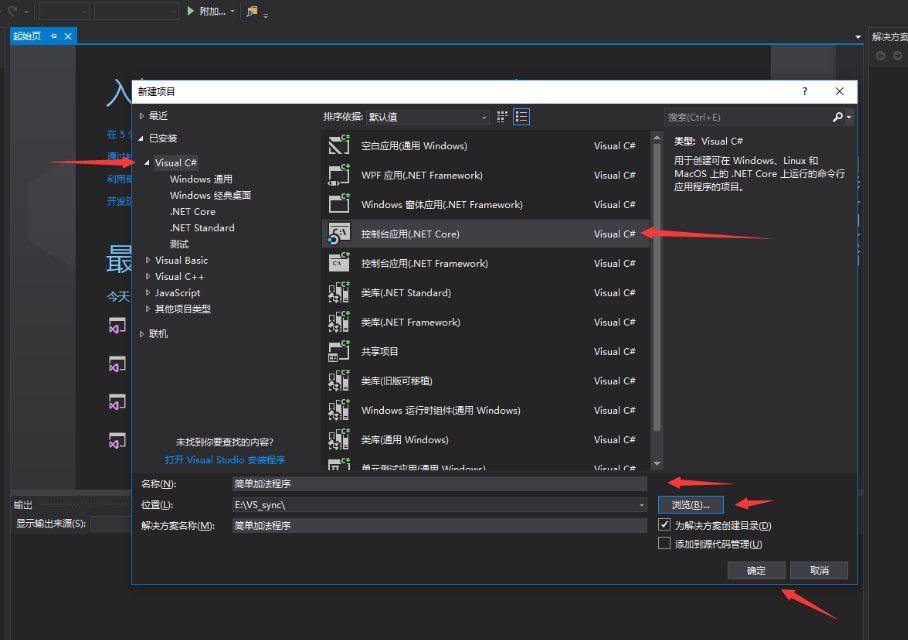Click the 取消 button
The width and height of the screenshot is (908, 640).
pyautogui.click(x=819, y=570)
